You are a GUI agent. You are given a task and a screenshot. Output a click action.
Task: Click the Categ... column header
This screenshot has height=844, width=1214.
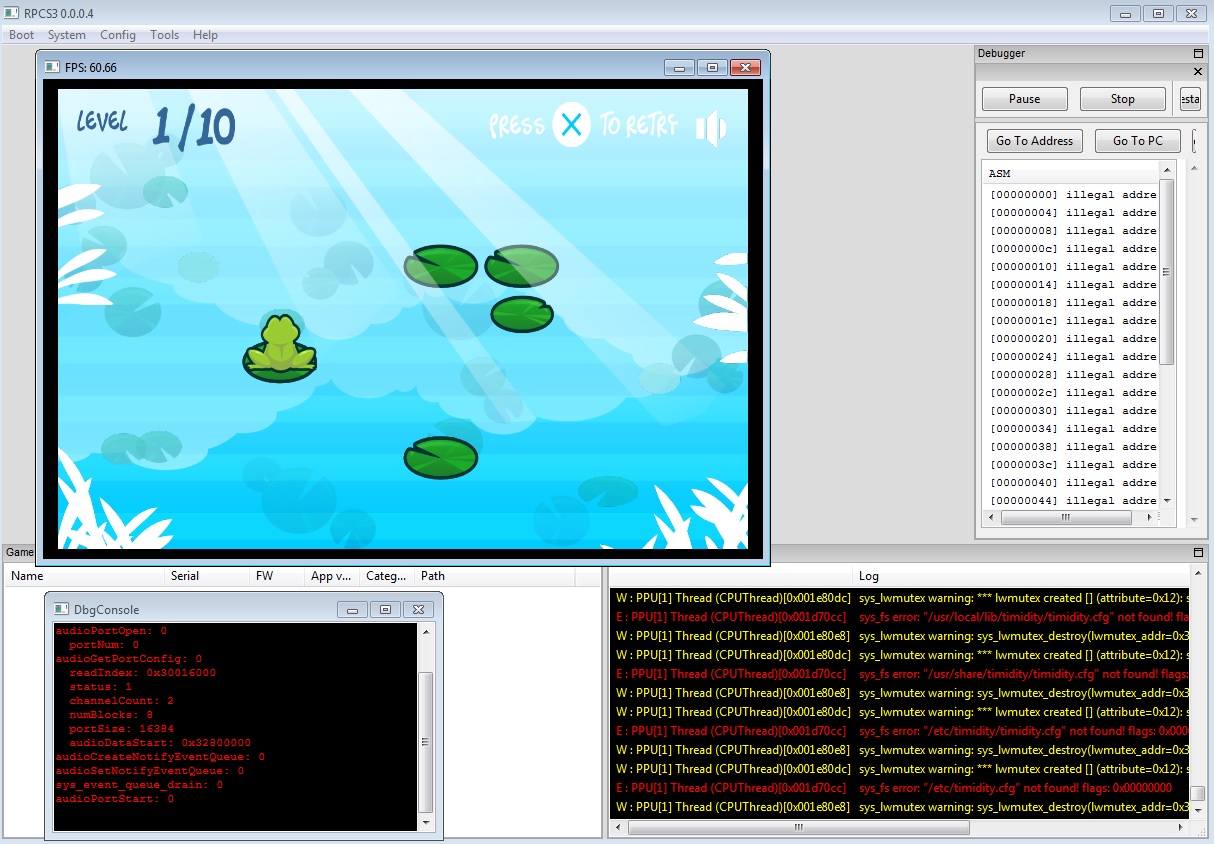pyautogui.click(x=388, y=576)
